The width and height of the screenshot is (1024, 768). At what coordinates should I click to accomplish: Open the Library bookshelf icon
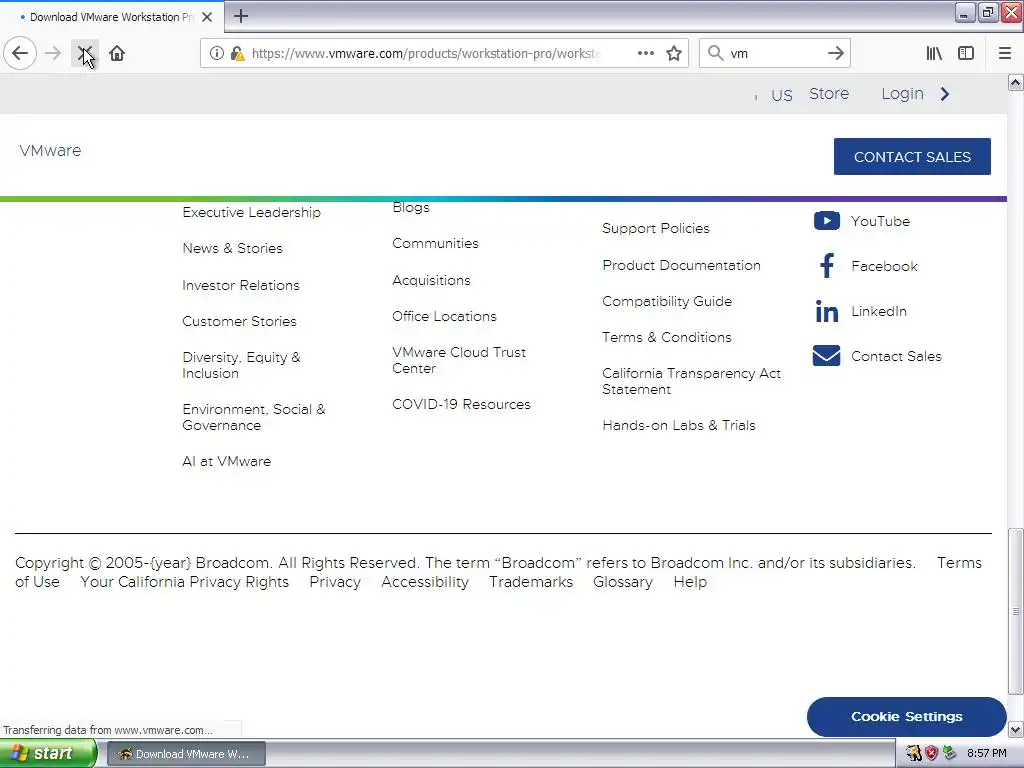(x=934, y=53)
